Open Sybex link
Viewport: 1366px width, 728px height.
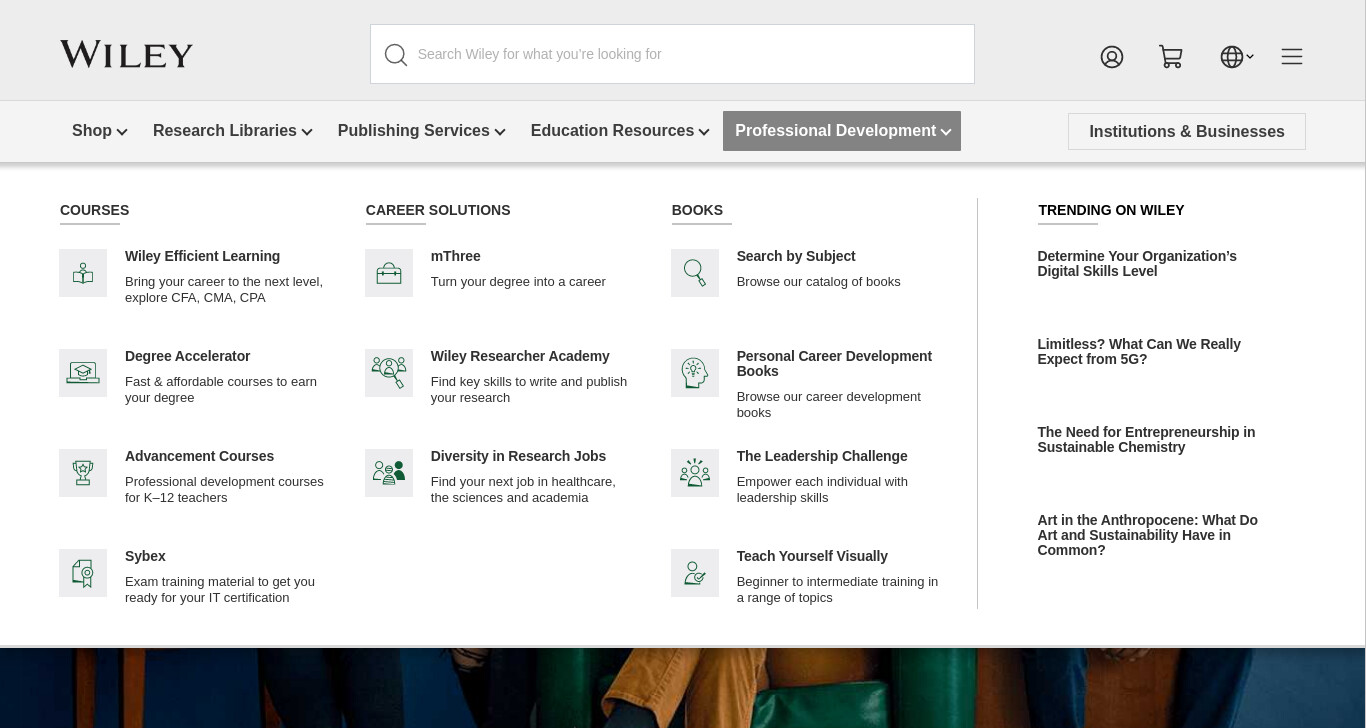coord(145,557)
